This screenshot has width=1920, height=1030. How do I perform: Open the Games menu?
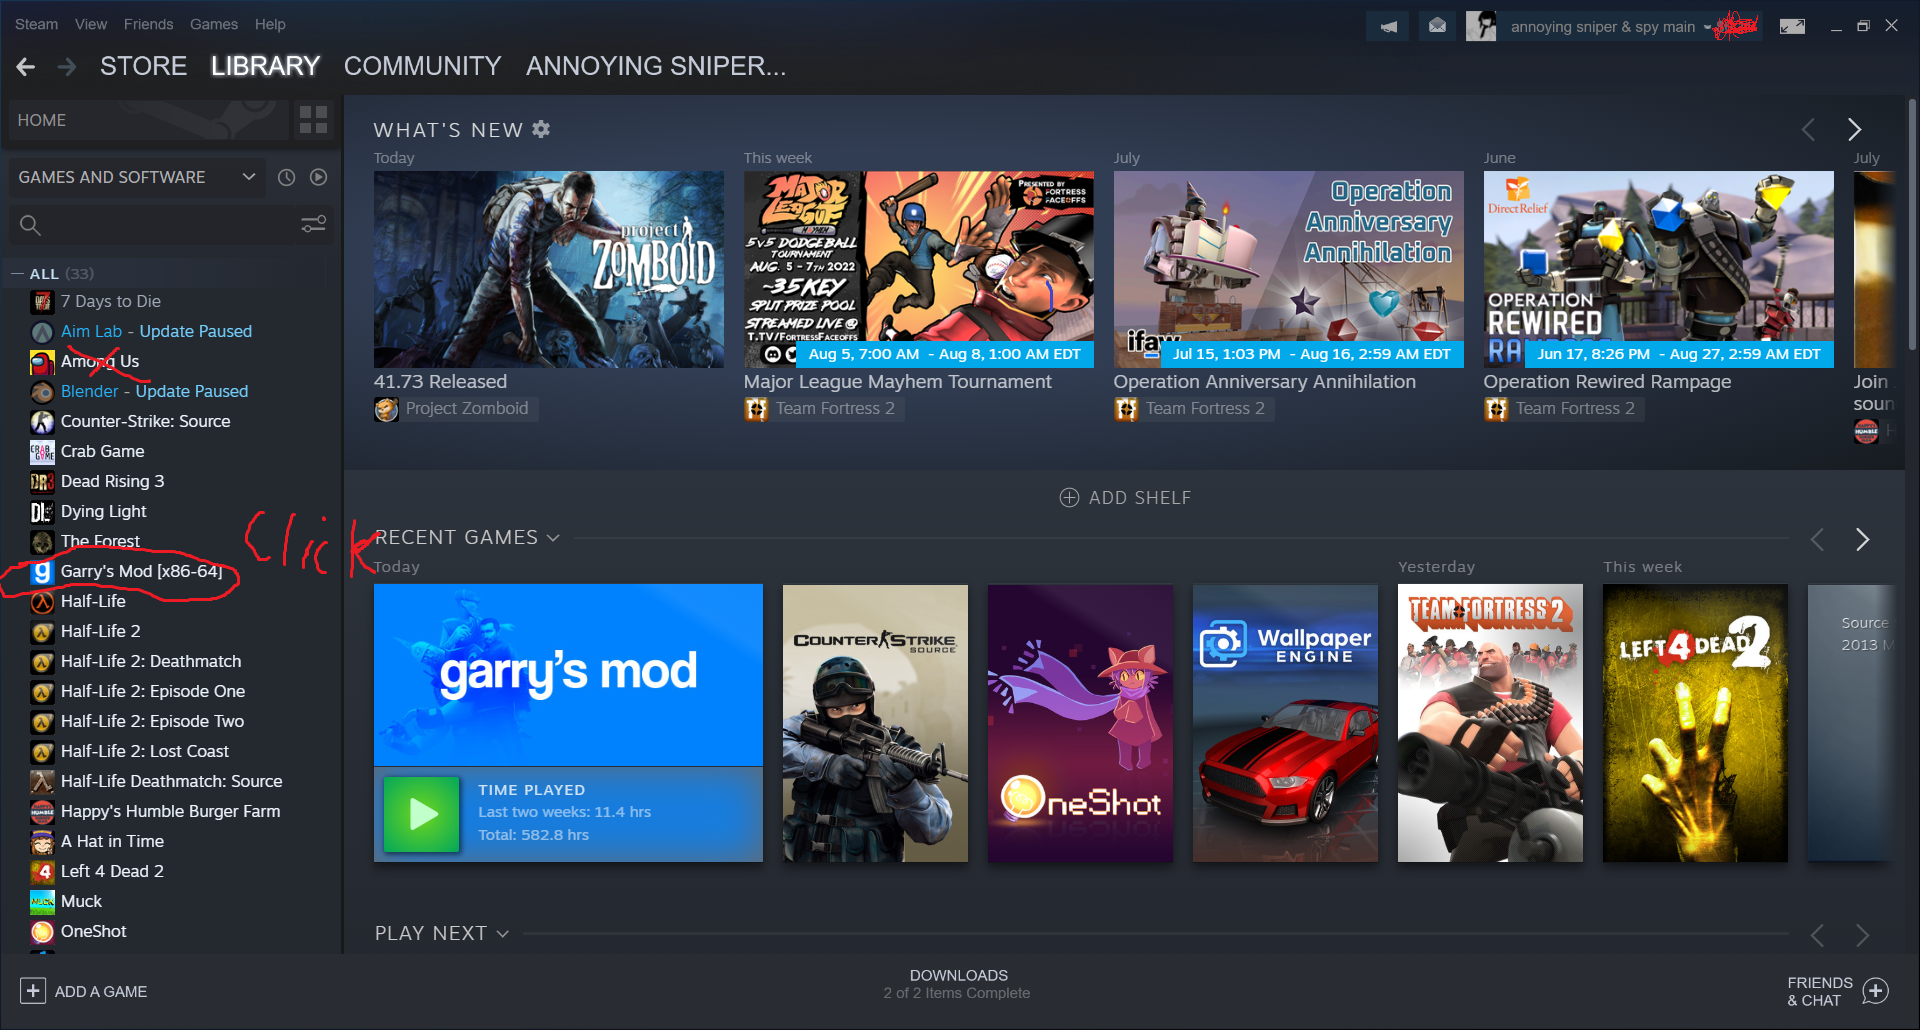click(x=214, y=24)
